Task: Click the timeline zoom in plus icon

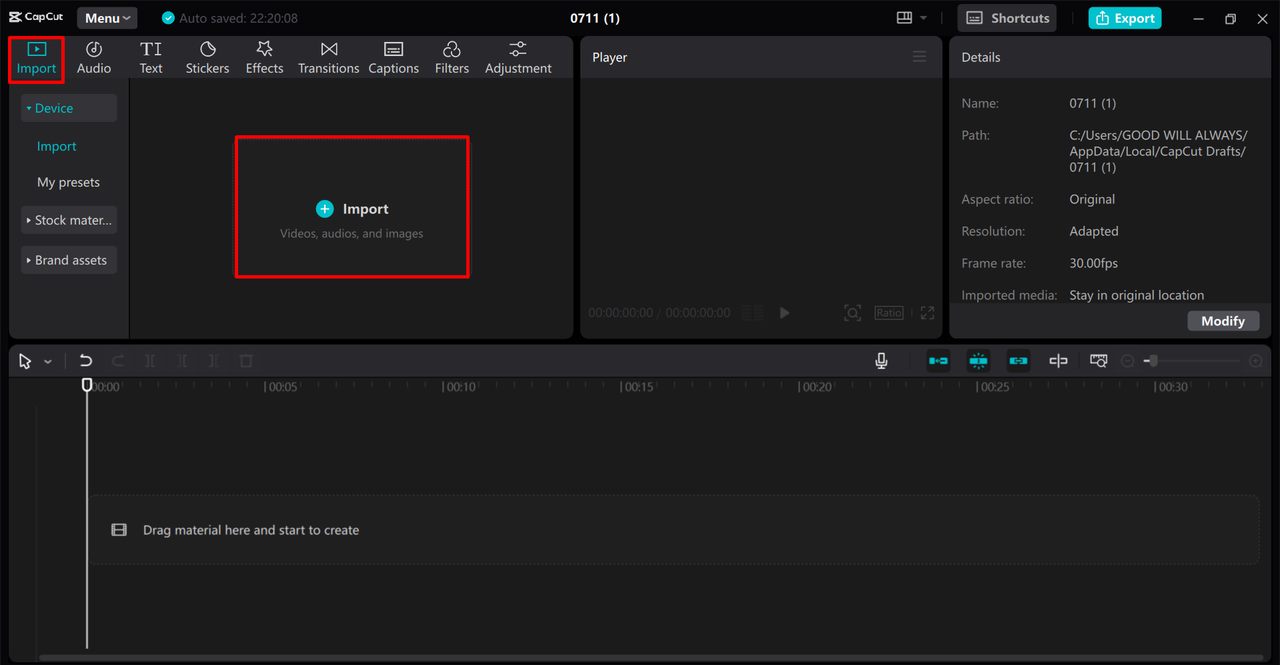Action: tap(1256, 361)
